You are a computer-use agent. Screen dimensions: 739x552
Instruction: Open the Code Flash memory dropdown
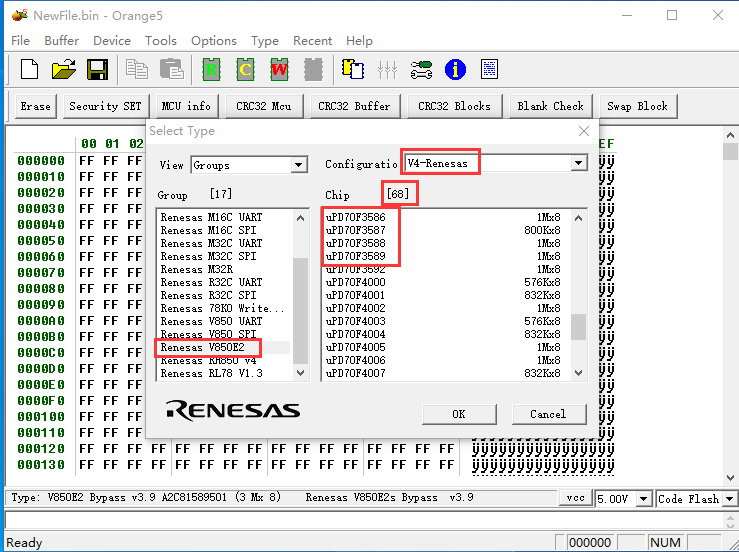tap(730, 499)
